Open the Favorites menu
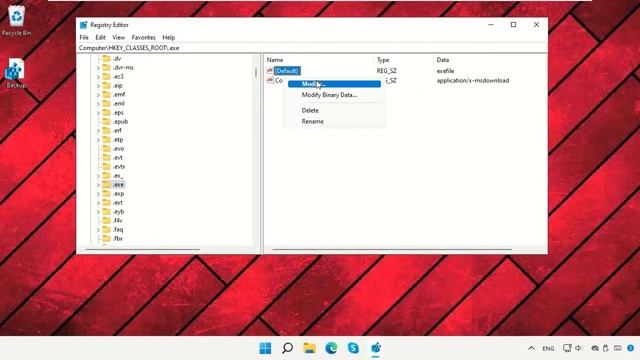The height and width of the screenshot is (360, 640). click(x=144, y=38)
